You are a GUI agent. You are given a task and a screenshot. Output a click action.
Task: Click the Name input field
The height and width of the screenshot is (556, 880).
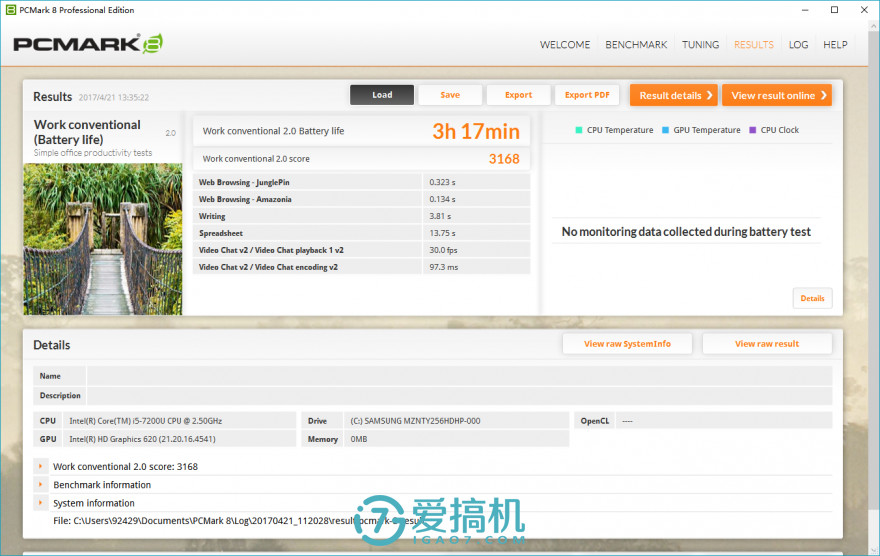click(459, 376)
